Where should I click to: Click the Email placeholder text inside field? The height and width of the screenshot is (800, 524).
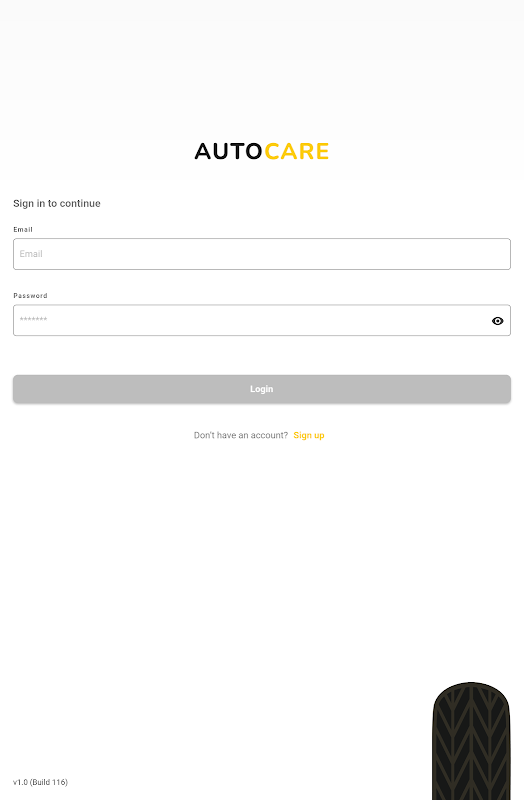tap(31, 254)
